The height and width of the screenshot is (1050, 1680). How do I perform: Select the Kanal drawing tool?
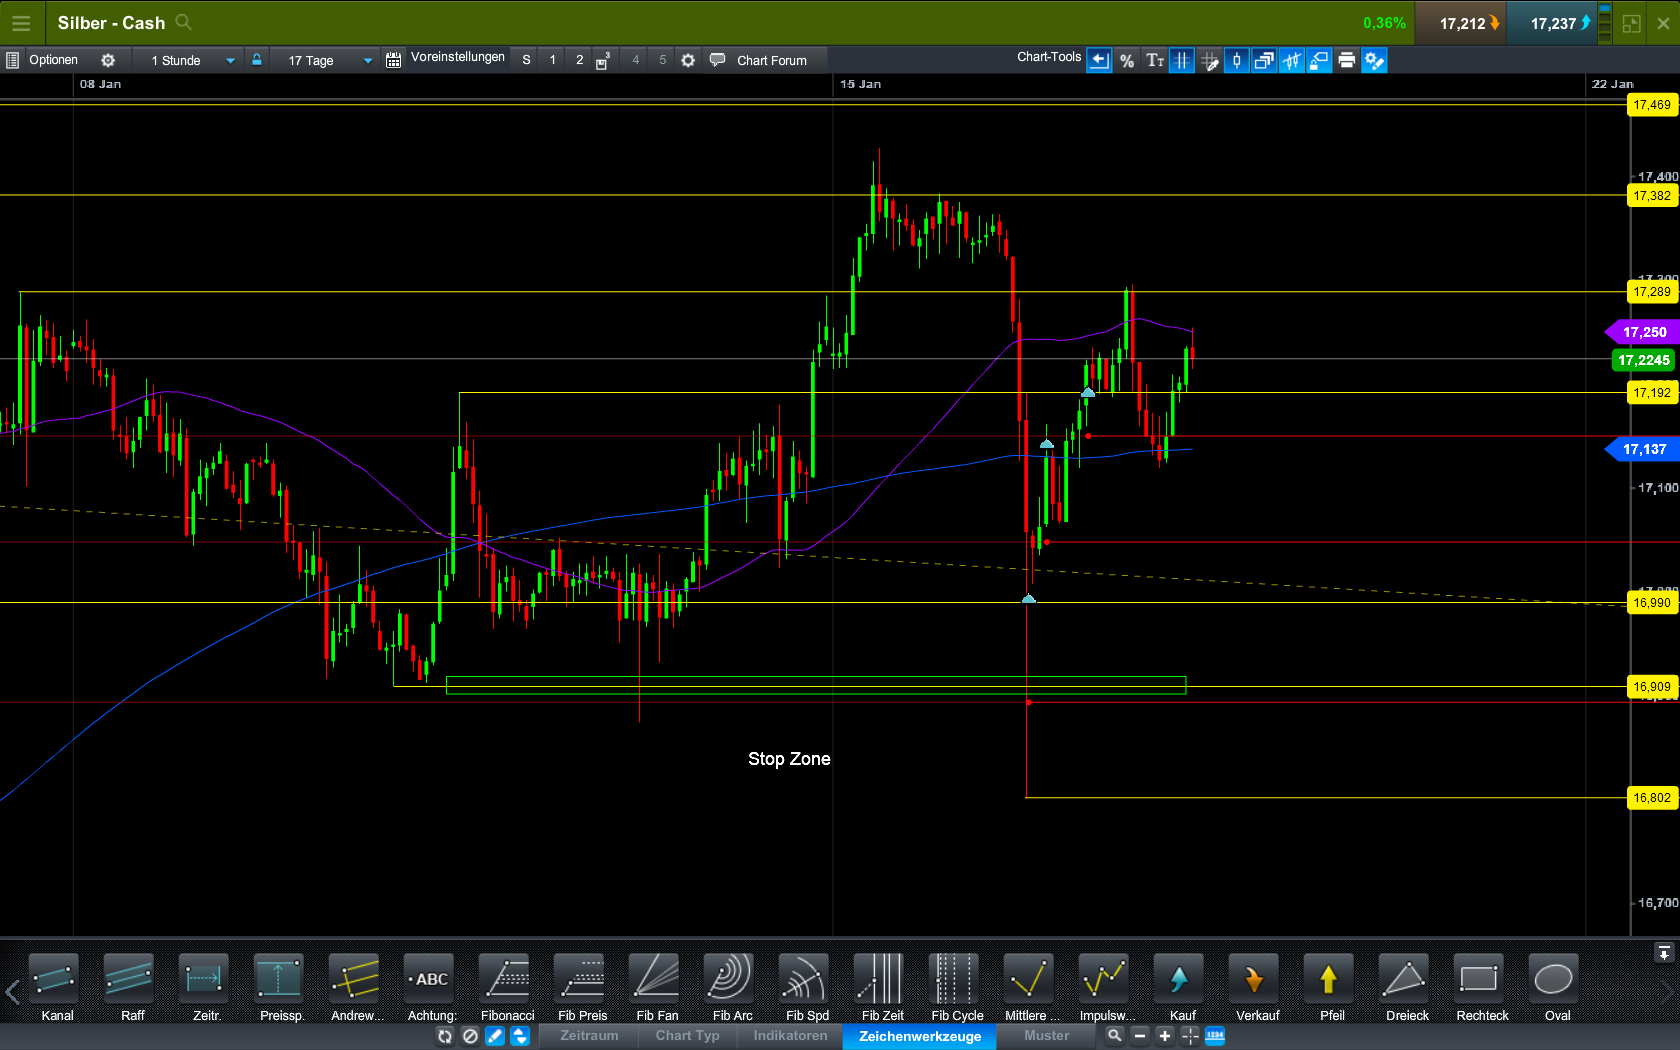tap(56, 985)
